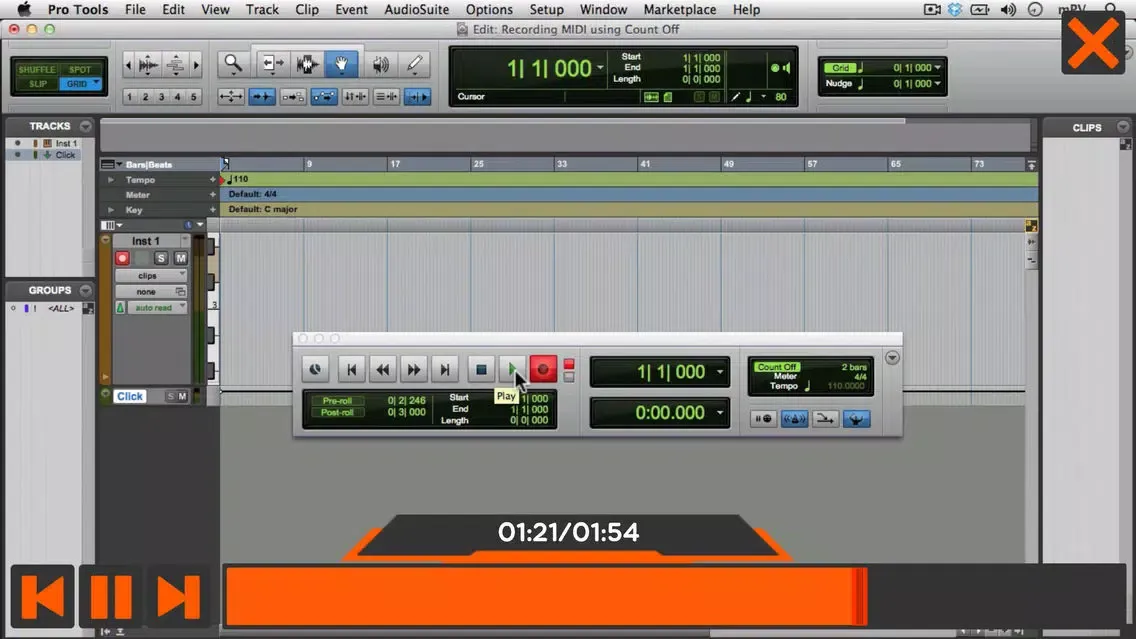Viewport: 1136px width, 639px height.
Task: Open the Clips list dropdown menu
Action: point(1123,127)
